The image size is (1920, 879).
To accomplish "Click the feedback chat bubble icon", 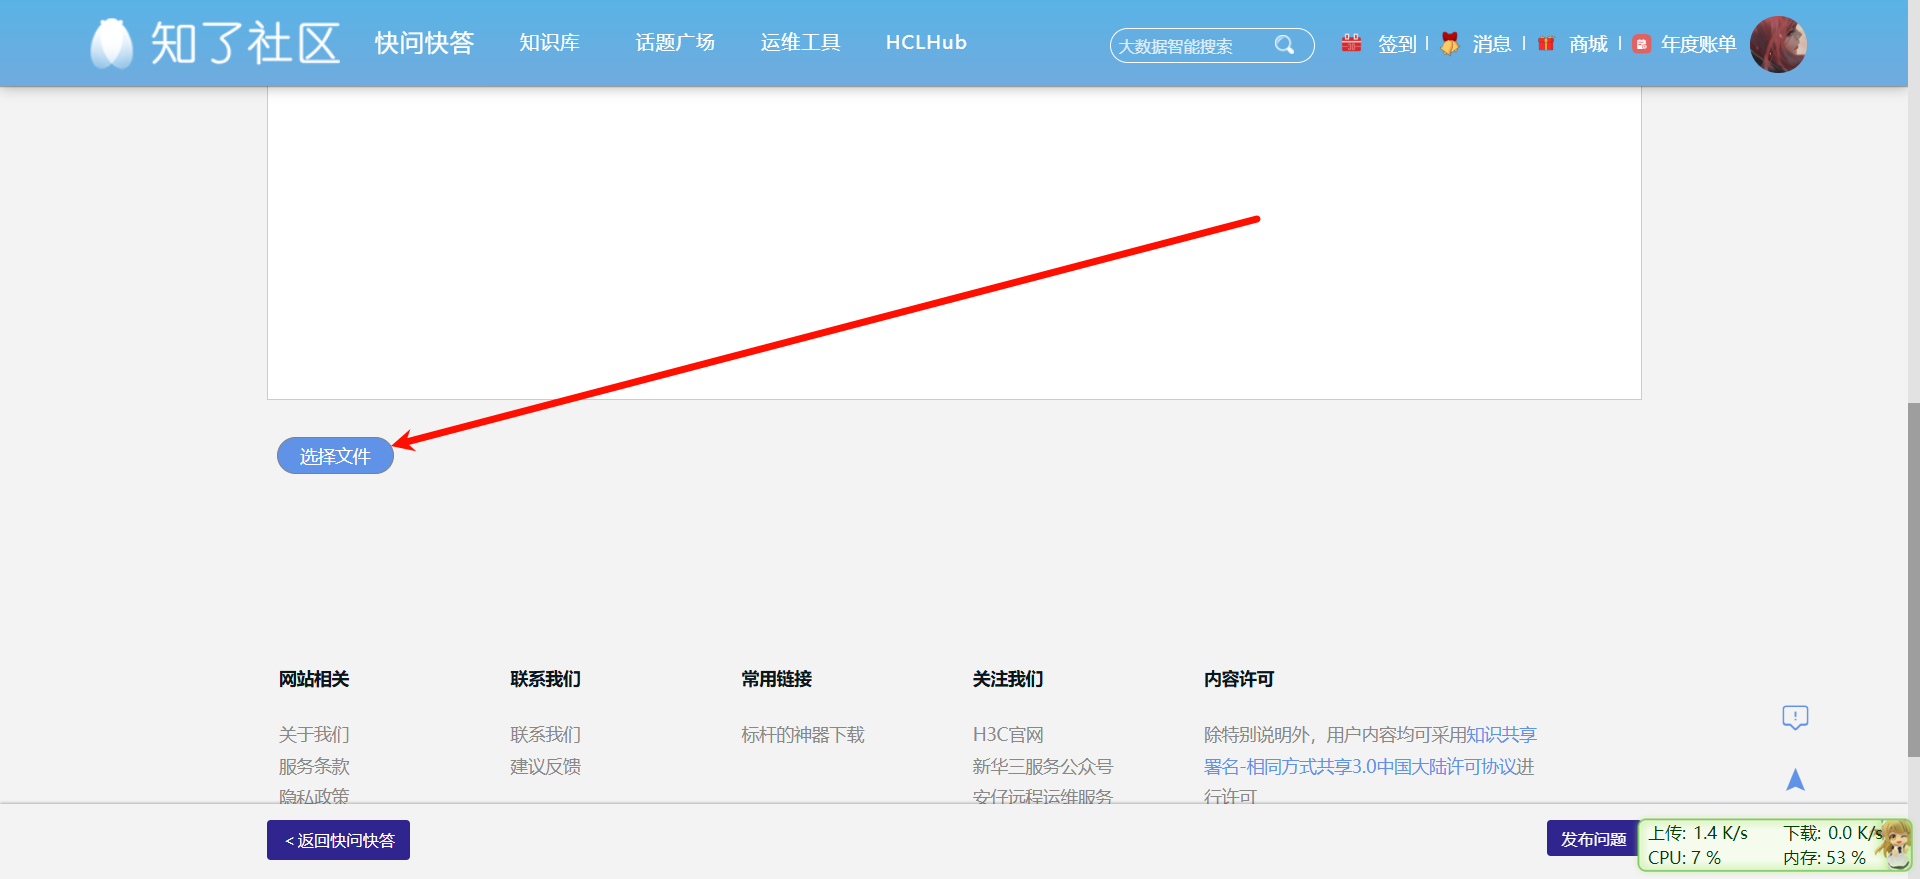I will [1795, 717].
